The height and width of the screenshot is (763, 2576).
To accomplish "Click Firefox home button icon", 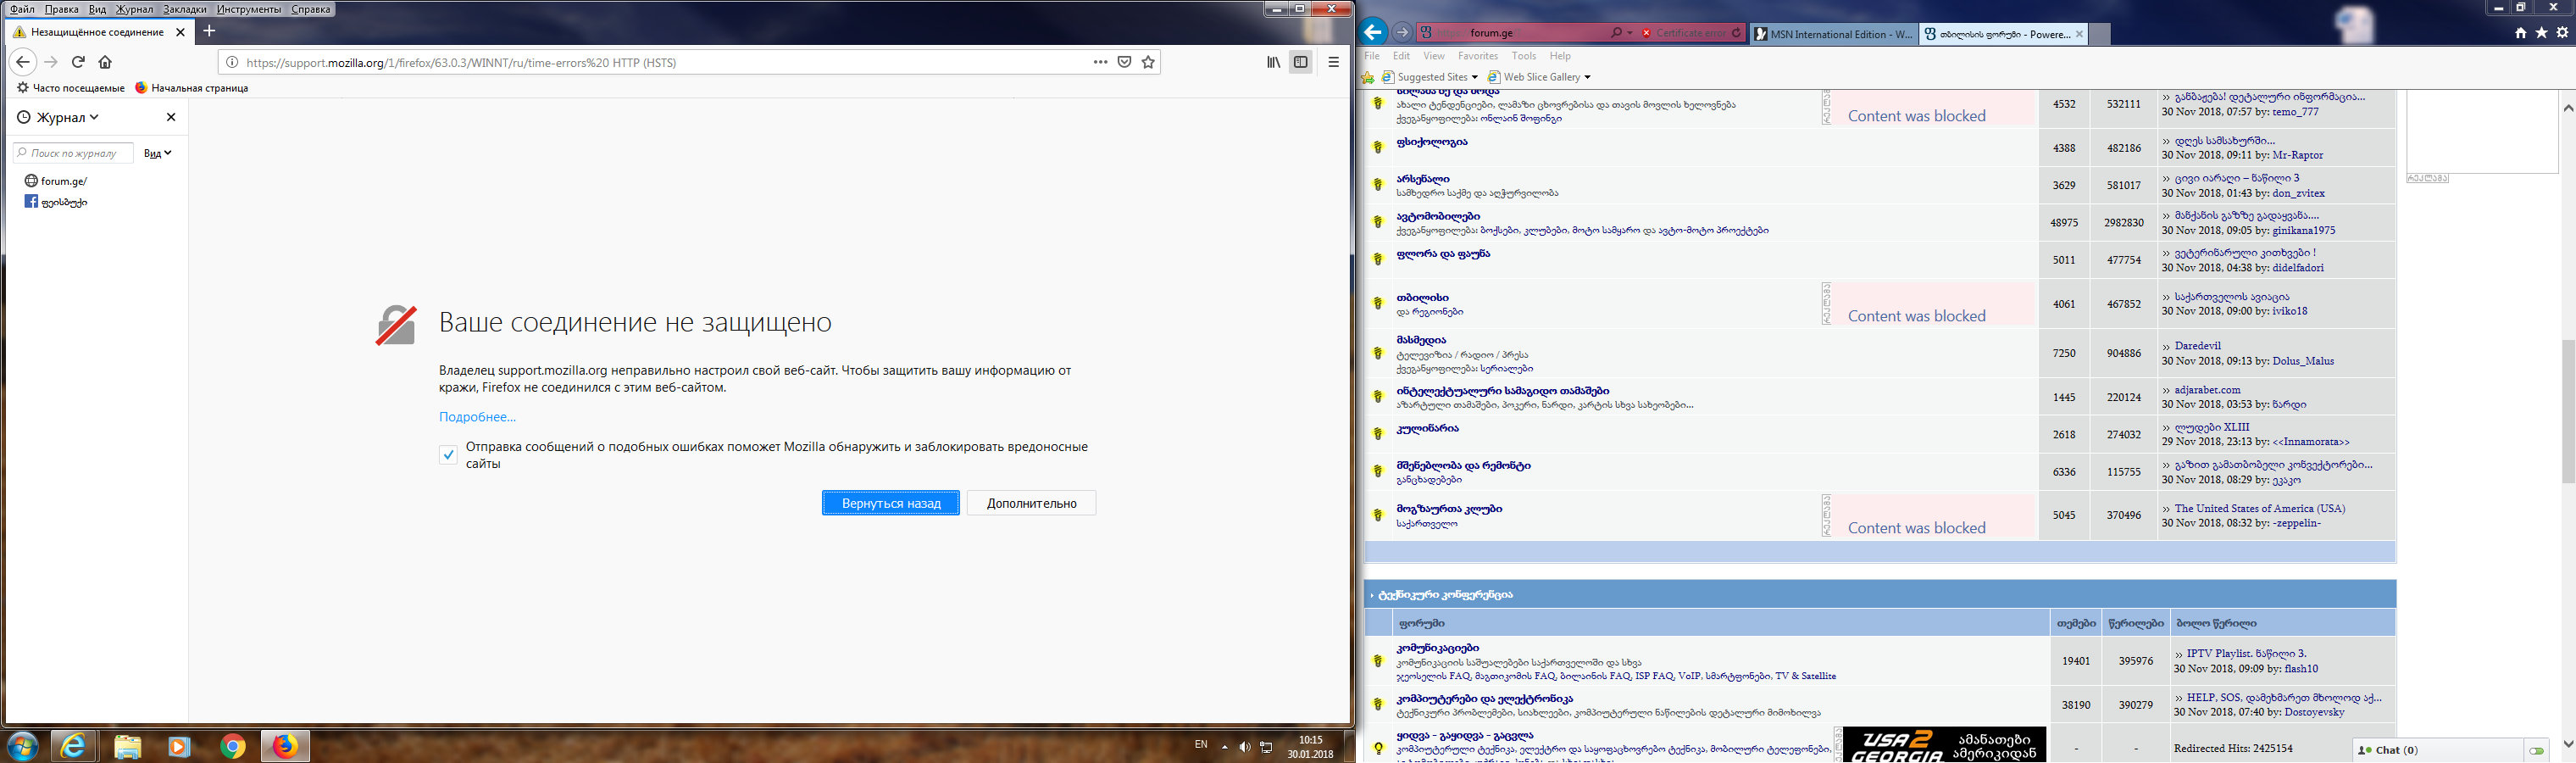I will click(105, 62).
